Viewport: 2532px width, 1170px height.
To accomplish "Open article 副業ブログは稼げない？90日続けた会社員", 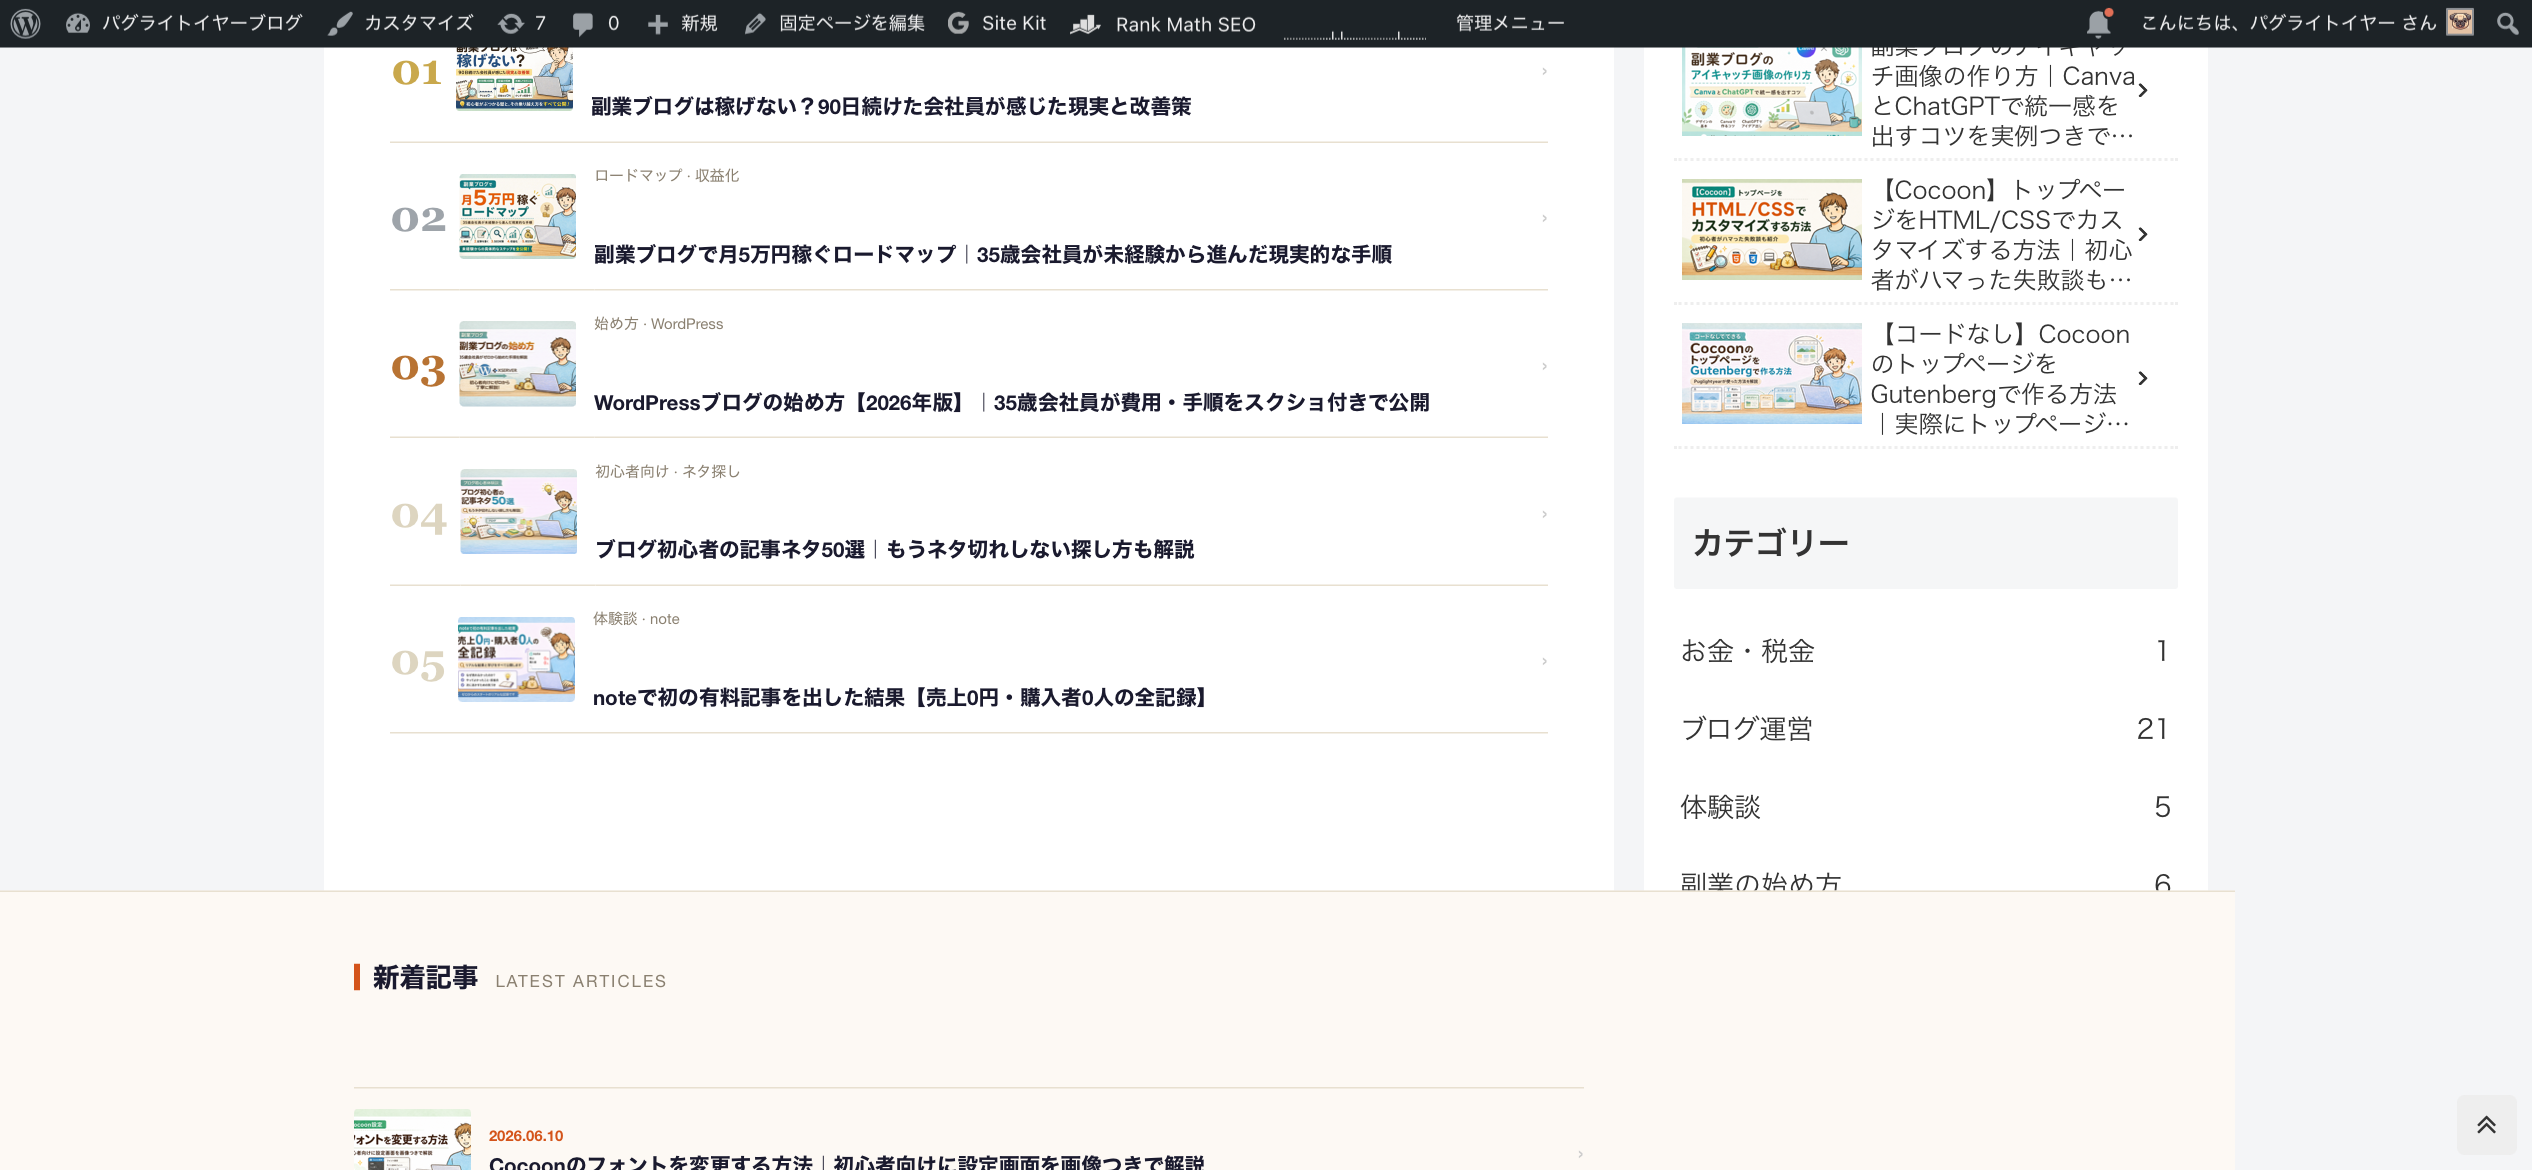I will click(891, 106).
